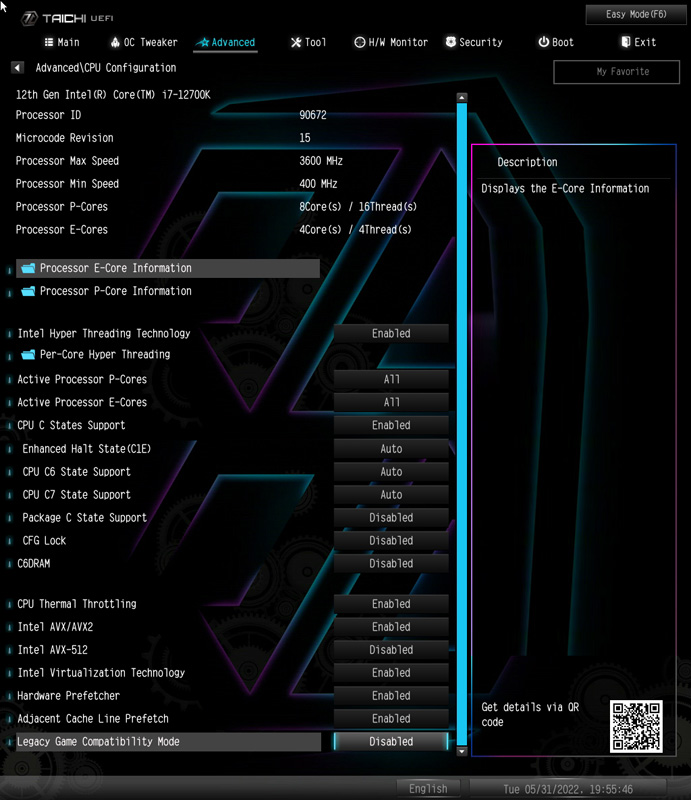This screenshot has height=800, width=691.
Task: Select the Advanced tab
Action: pos(227,42)
